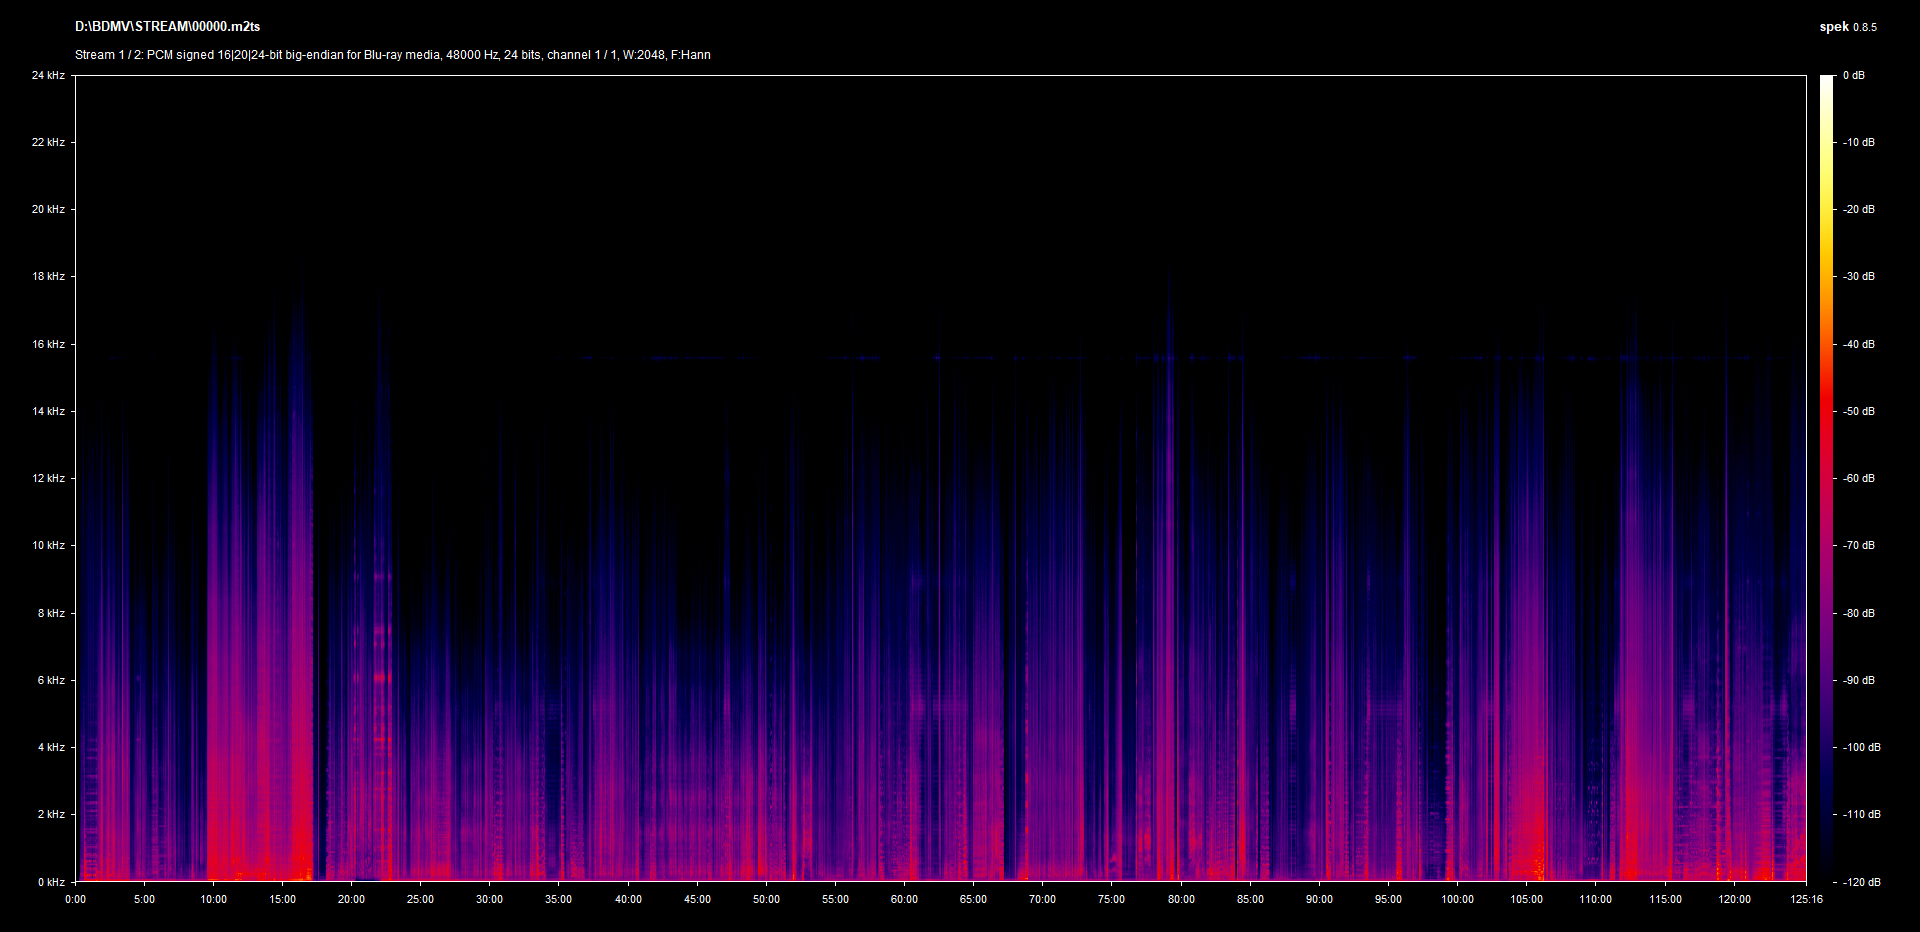The width and height of the screenshot is (1920, 932).
Task: Select the 65:00 time axis marker
Action: (973, 899)
